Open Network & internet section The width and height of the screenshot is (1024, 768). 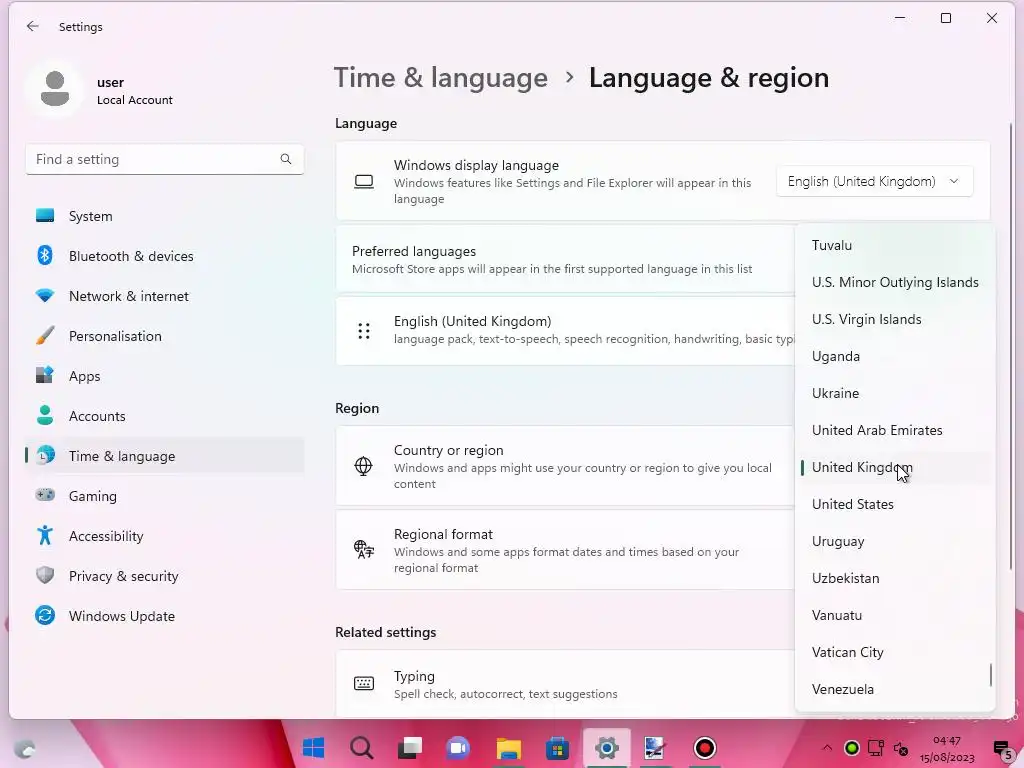165,296
